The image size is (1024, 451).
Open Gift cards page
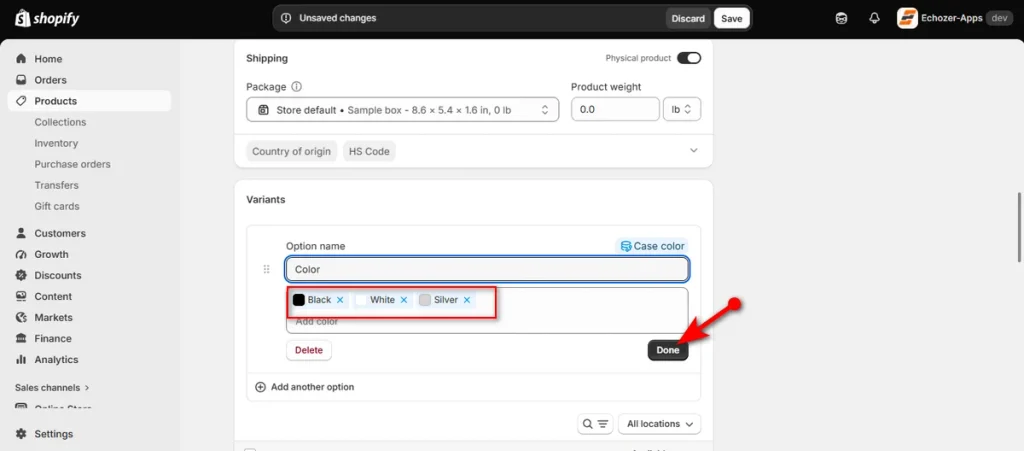point(57,206)
